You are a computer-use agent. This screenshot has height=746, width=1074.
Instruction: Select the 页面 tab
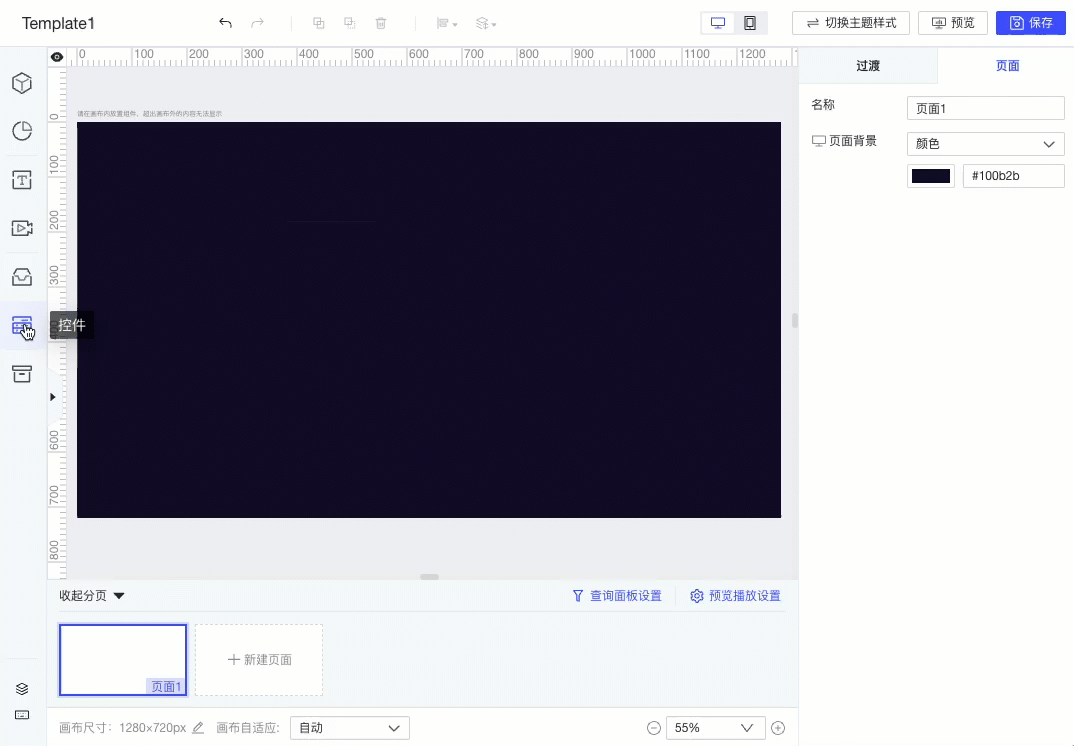(1007, 65)
